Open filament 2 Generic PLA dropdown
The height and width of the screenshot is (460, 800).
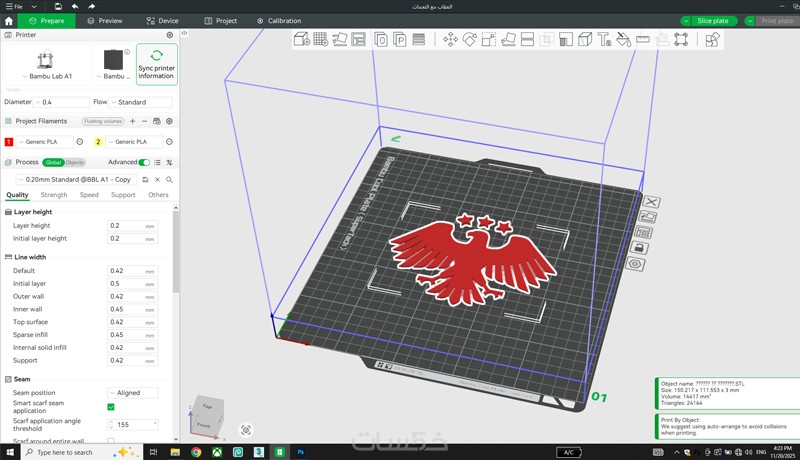tap(134, 142)
